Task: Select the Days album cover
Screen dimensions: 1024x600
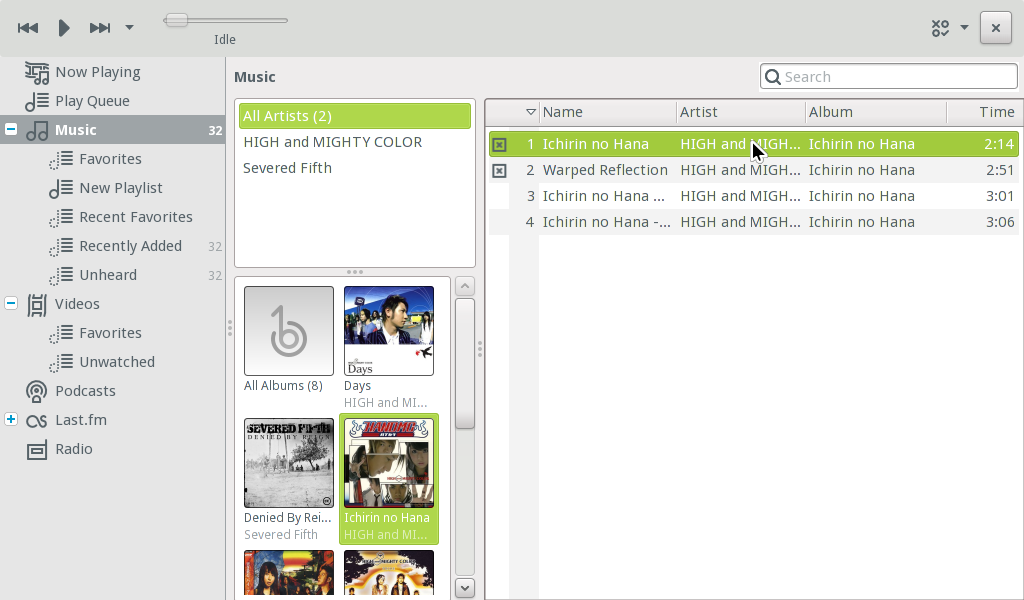Action: [x=389, y=331]
